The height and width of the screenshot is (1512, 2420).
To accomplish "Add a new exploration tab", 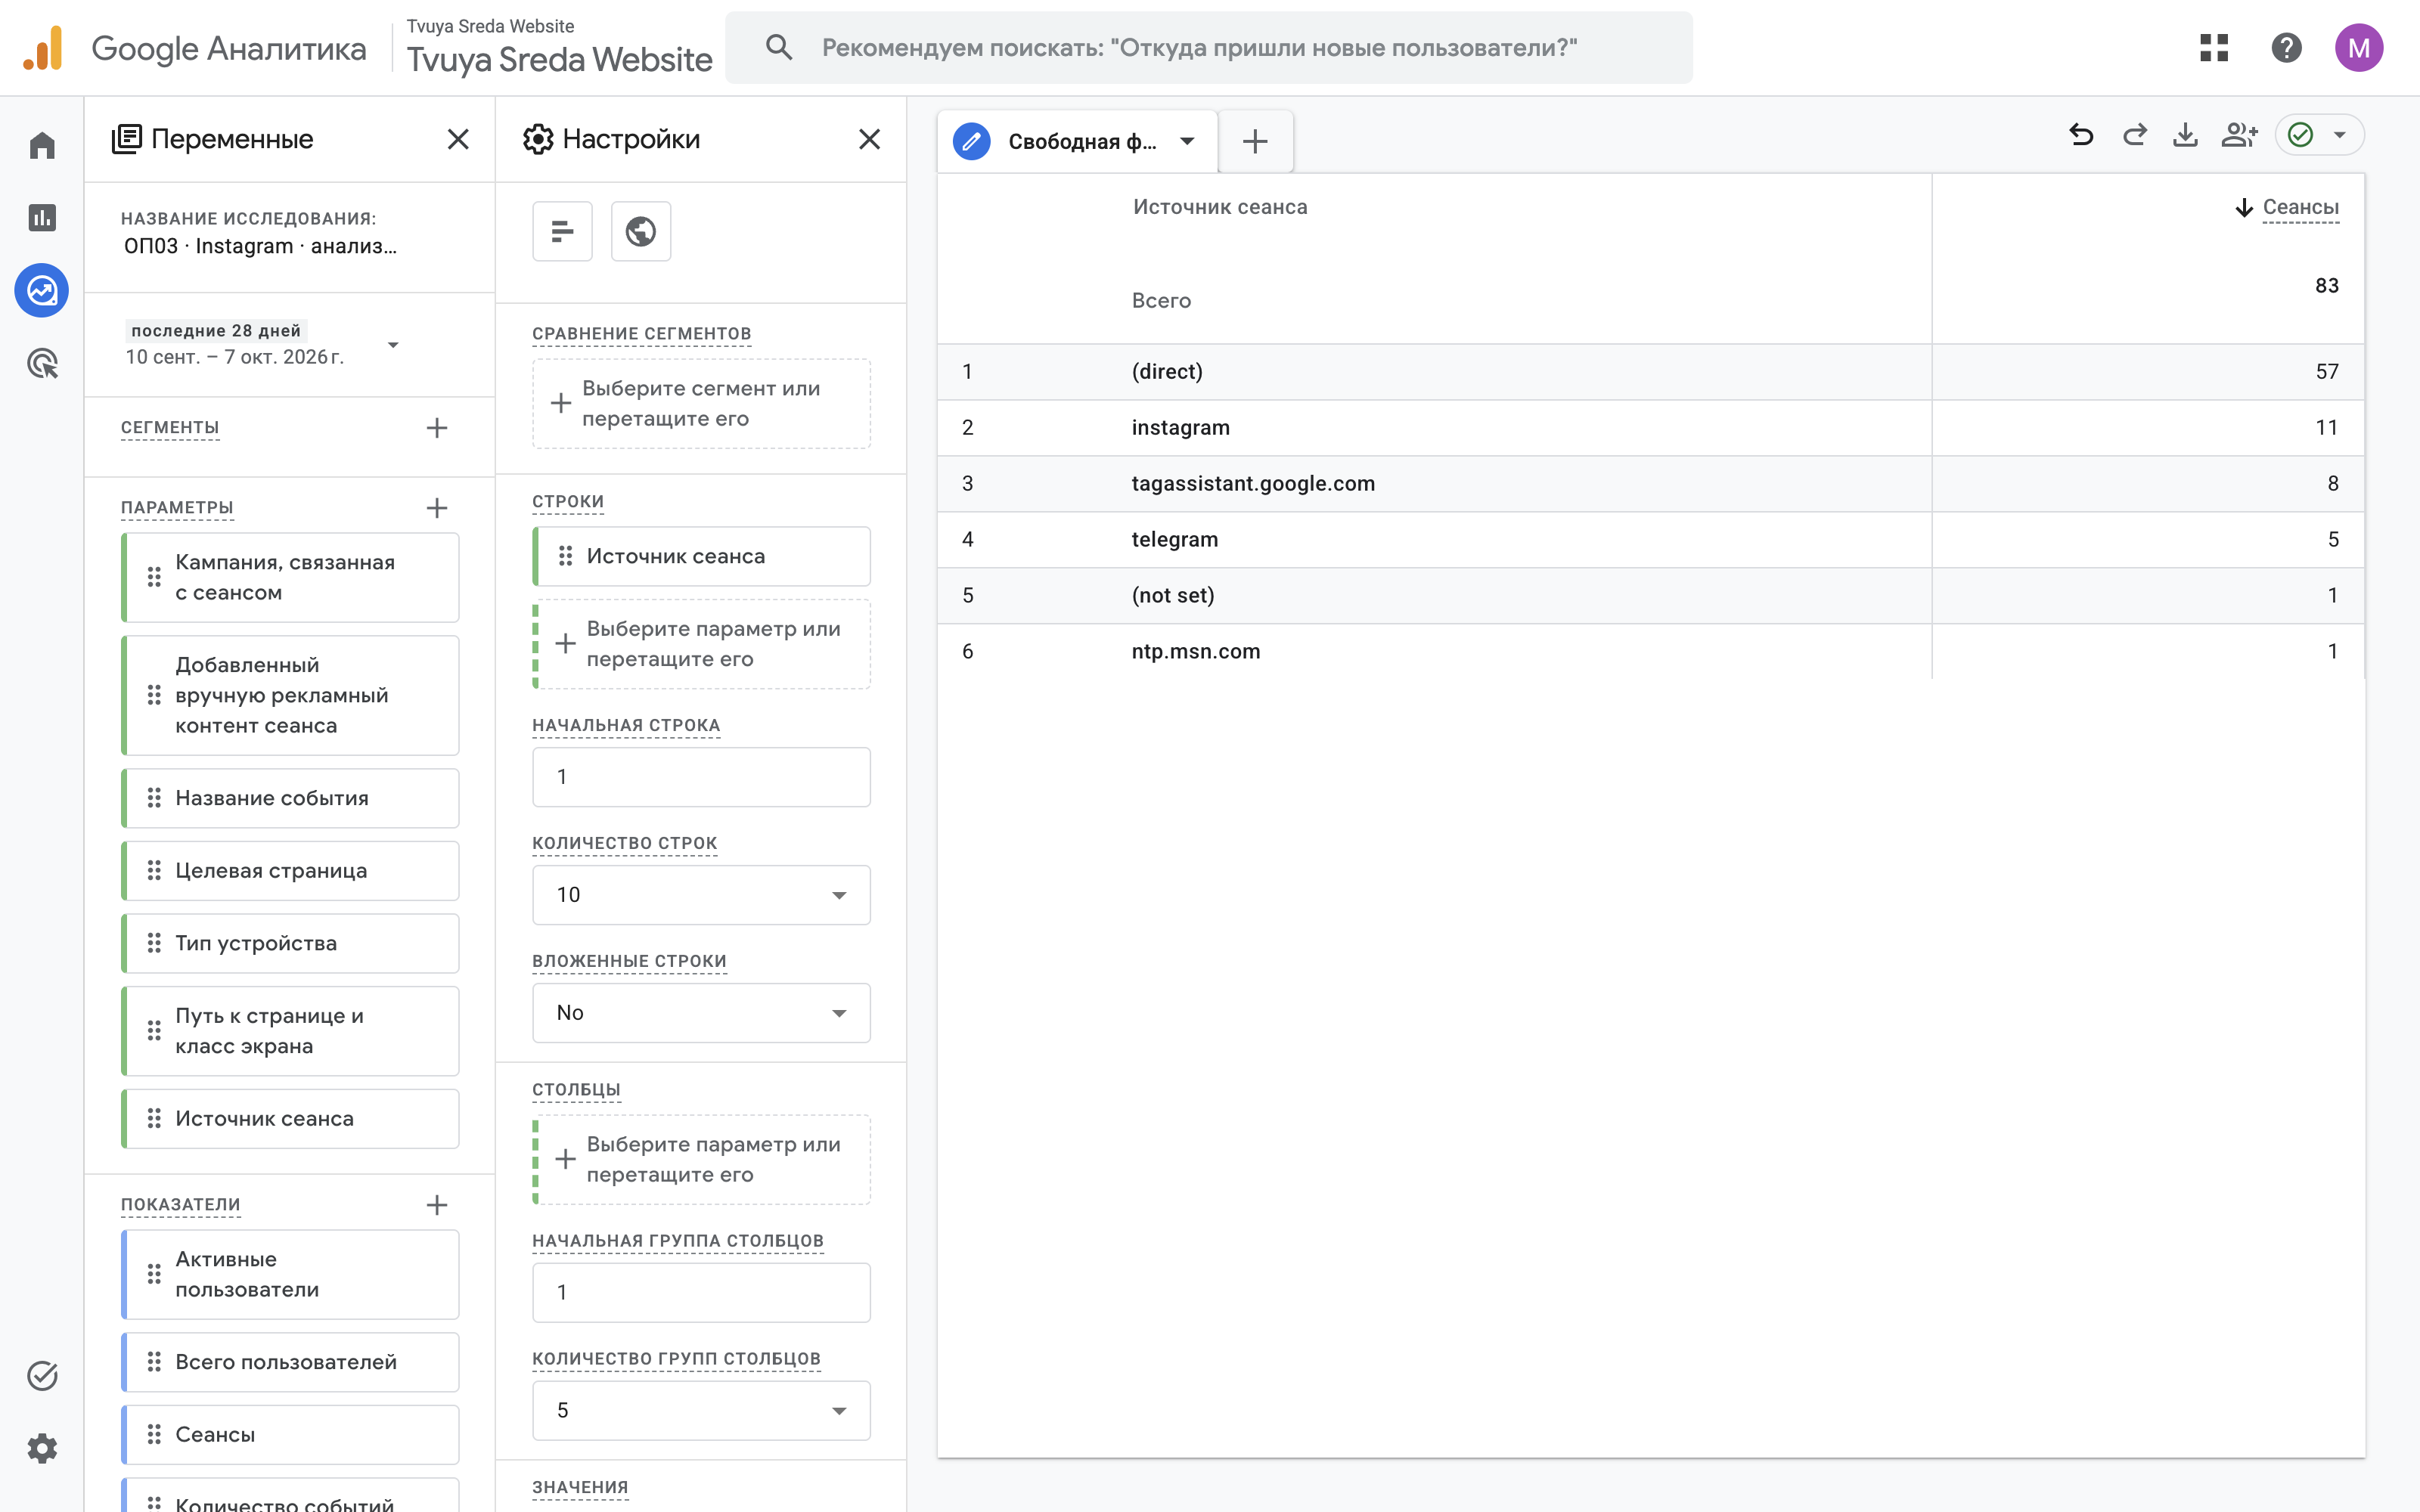I will click(x=1255, y=141).
